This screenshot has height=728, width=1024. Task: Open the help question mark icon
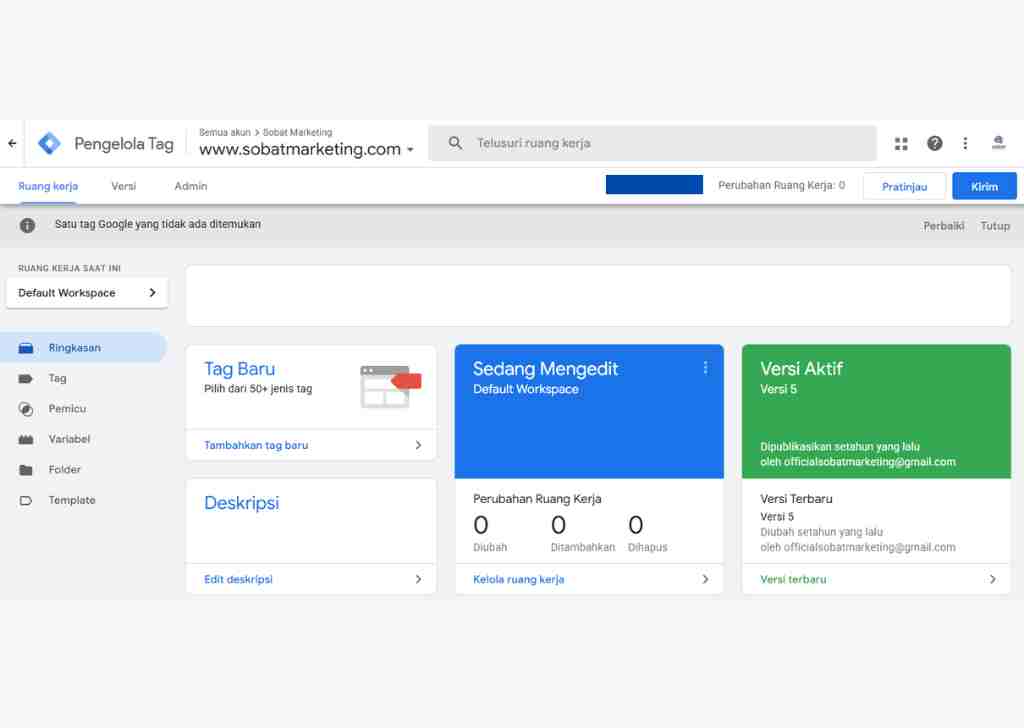pyautogui.click(x=935, y=143)
